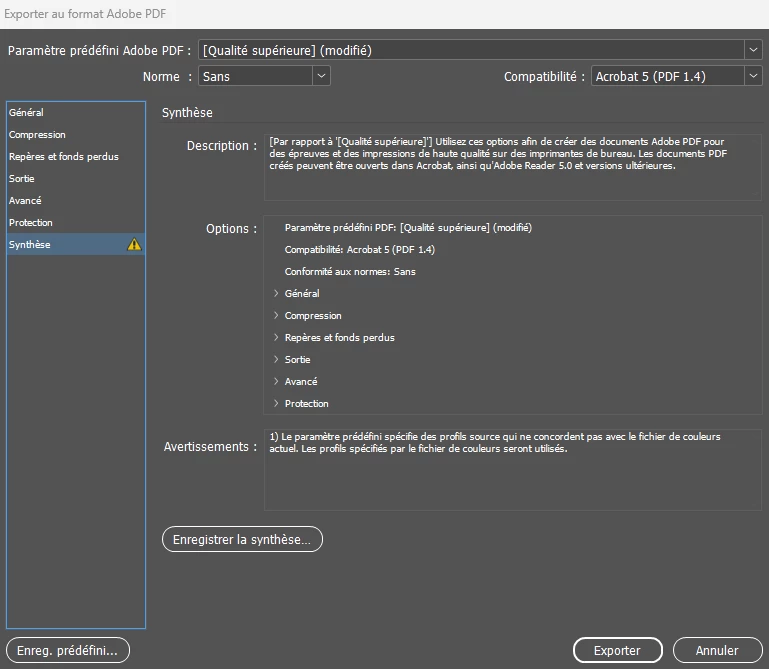Screen dimensions: 769x669
Task: Select Général in the left category list
Action: point(76,112)
